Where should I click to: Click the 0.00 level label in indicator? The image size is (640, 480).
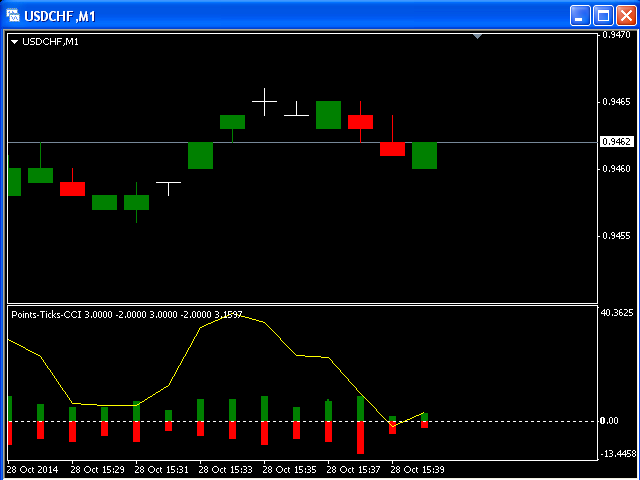pyautogui.click(x=609, y=421)
